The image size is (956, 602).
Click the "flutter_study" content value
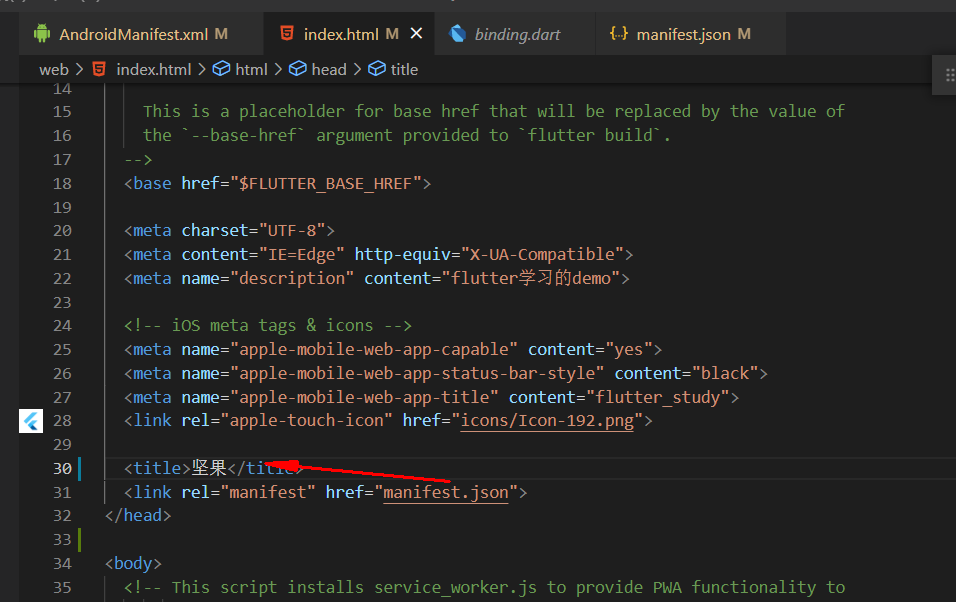pyautogui.click(x=657, y=397)
